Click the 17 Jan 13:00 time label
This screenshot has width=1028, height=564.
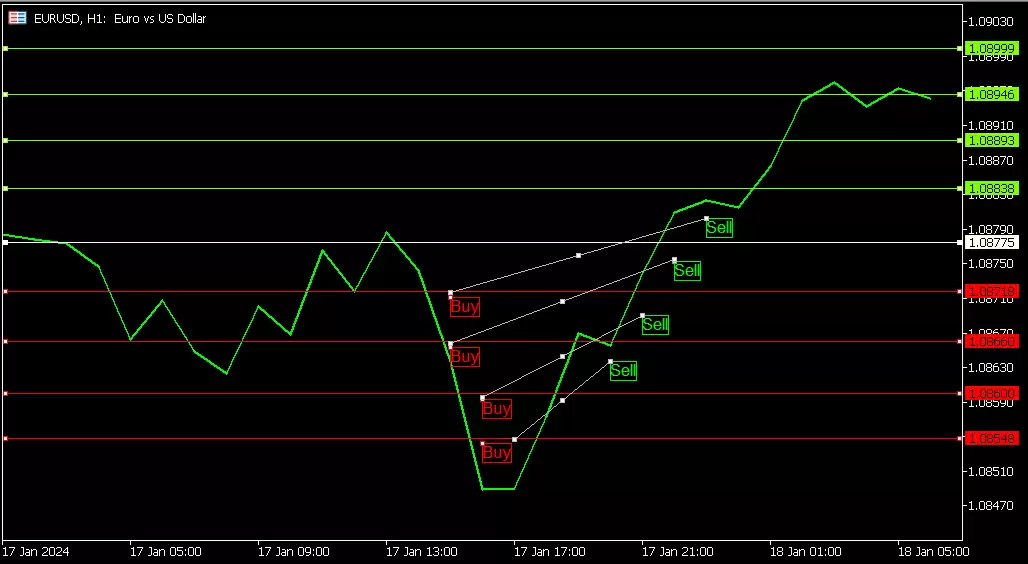coord(421,551)
